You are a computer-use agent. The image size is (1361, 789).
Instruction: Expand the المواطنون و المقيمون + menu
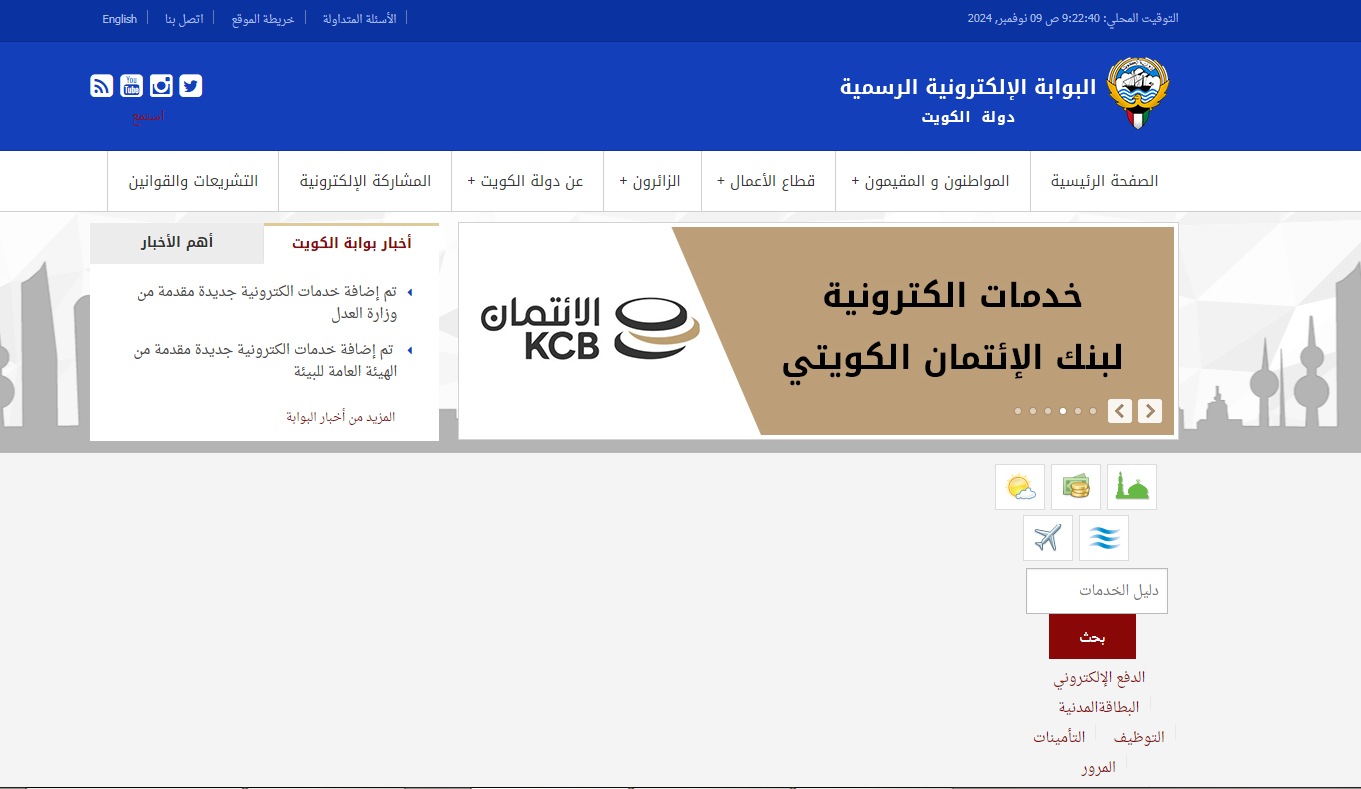pos(931,181)
